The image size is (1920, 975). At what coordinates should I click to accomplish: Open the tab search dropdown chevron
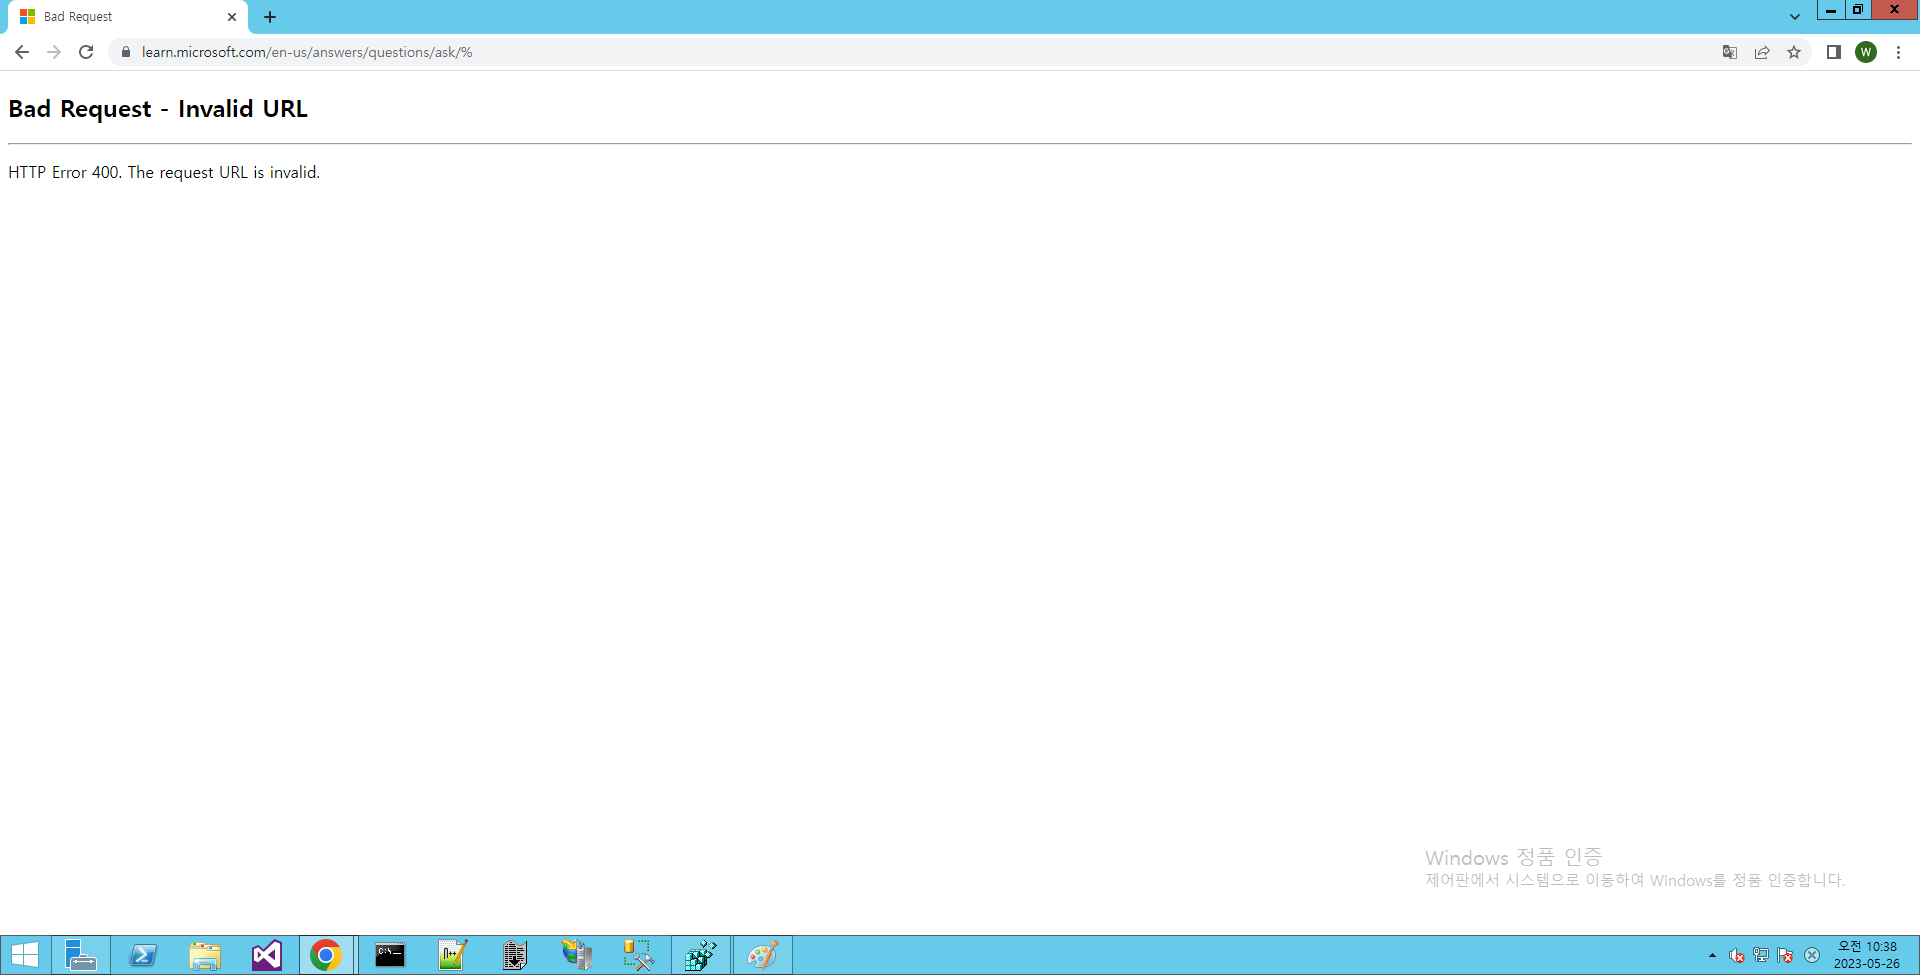(x=1795, y=17)
